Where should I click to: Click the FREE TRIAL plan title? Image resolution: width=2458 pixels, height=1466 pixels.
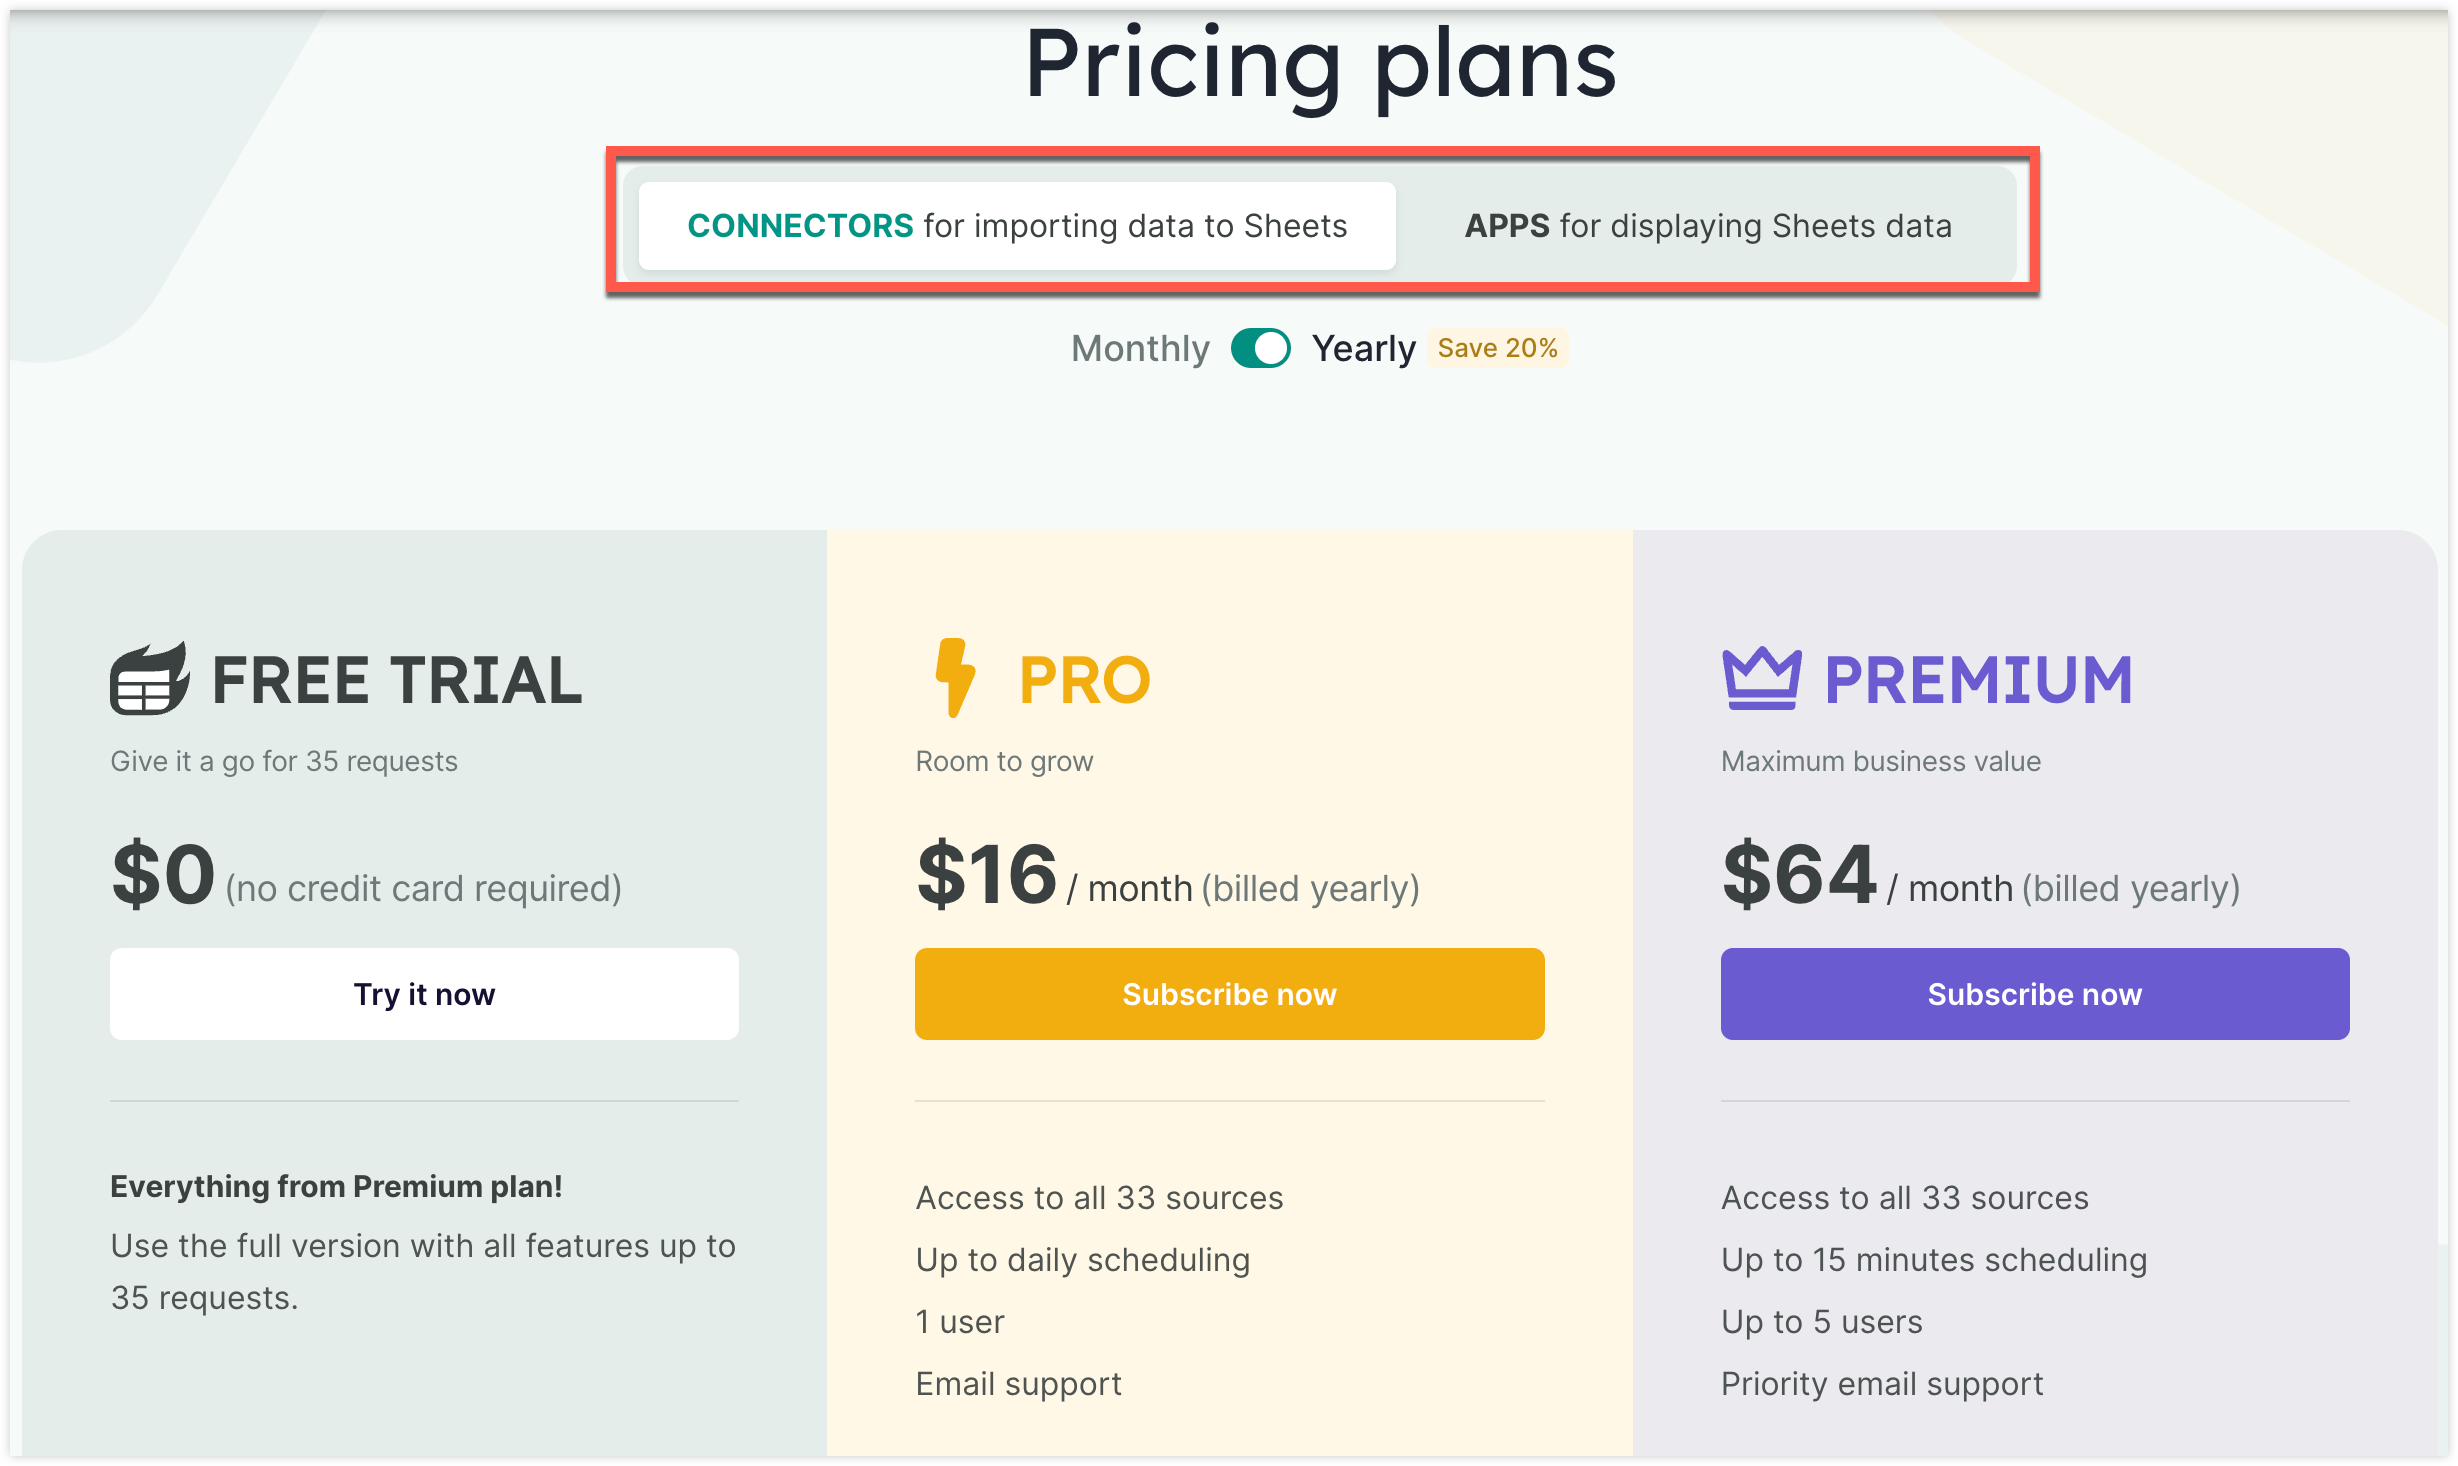[x=396, y=680]
